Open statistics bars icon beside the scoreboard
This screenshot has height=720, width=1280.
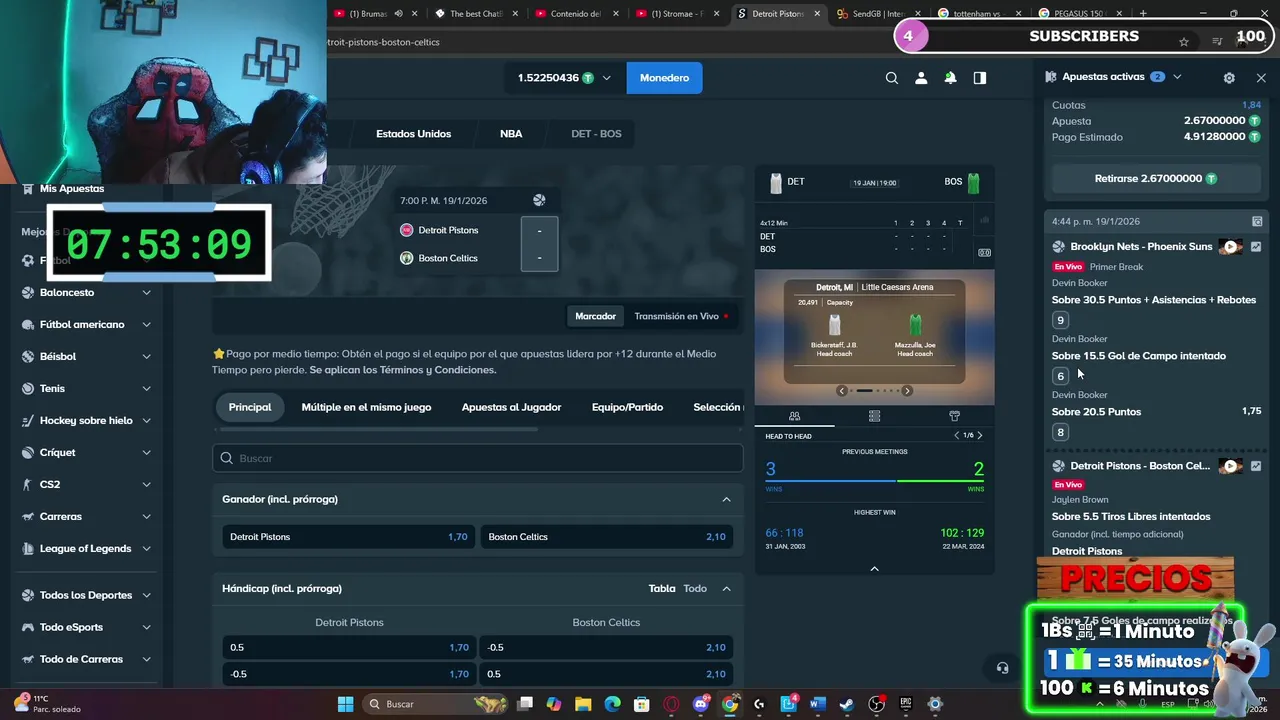pos(984,220)
